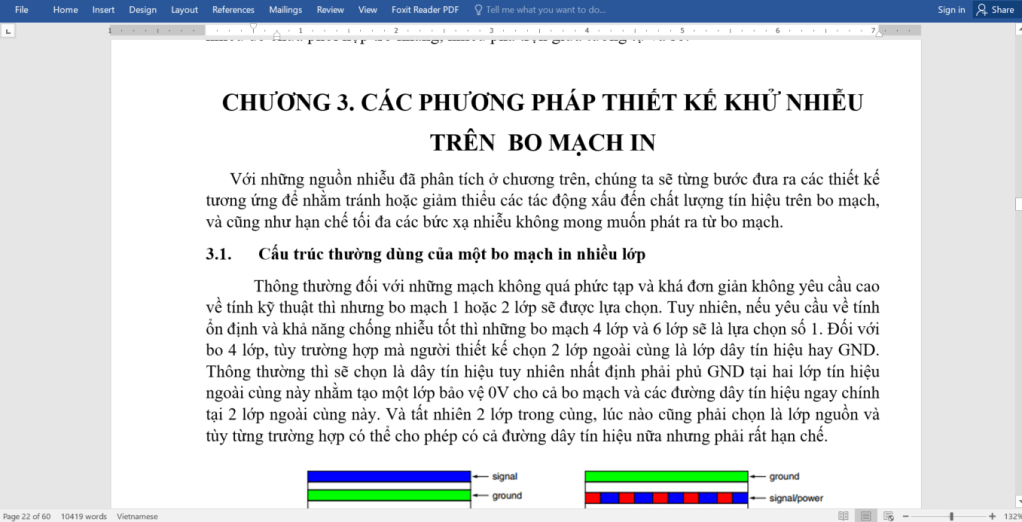Open the Foxit Reader PDF tab

[x=425, y=10]
